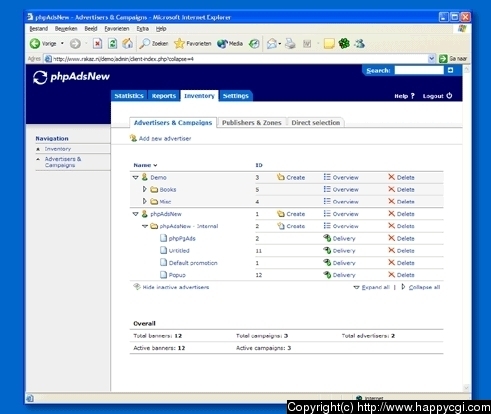Click the red Stop icon in IE toolbar
This screenshot has height=414, width=491.
click(x=97, y=44)
